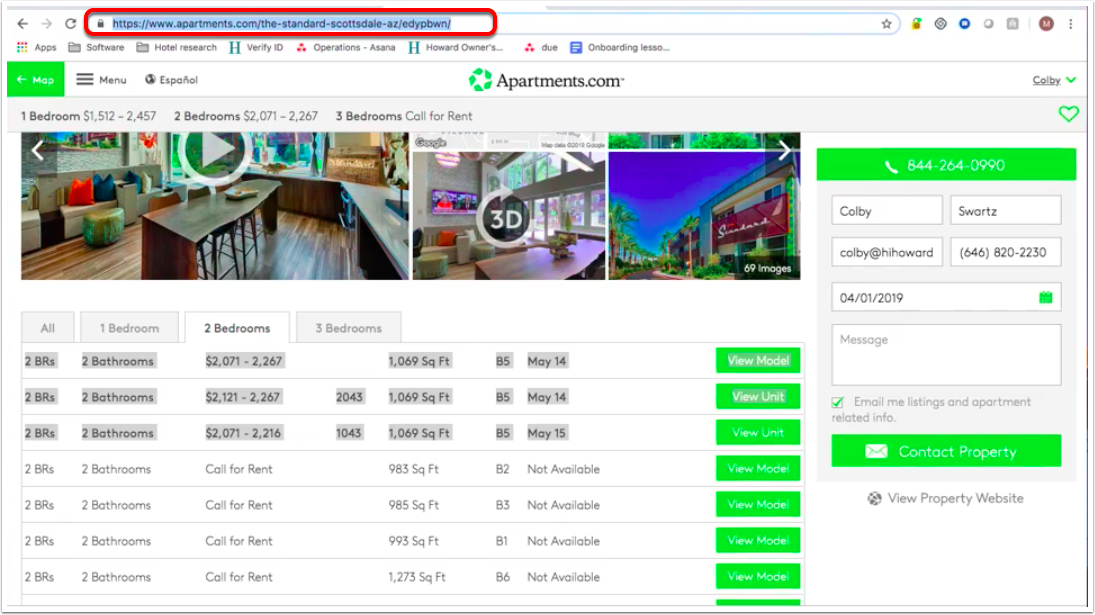Open the 3D tour thumbnail
The height and width of the screenshot is (615, 1095).
(x=508, y=215)
